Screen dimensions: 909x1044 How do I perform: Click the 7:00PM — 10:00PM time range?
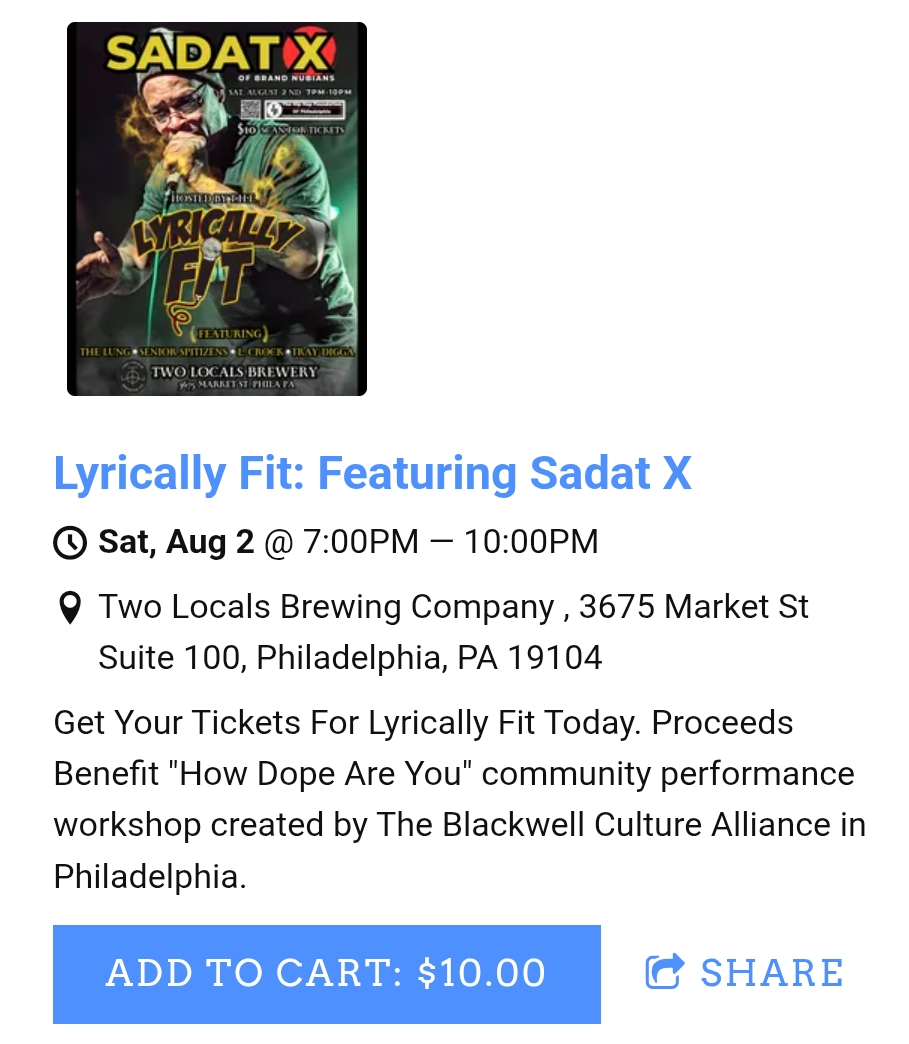pos(450,542)
